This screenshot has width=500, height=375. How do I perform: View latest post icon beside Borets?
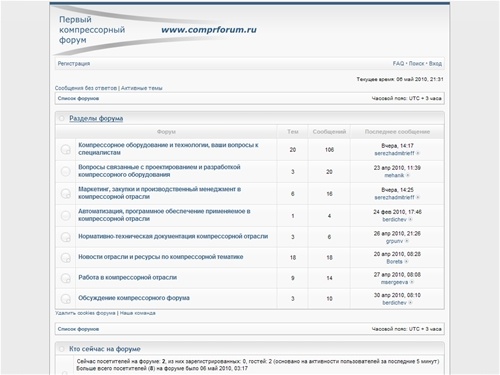[406, 262]
